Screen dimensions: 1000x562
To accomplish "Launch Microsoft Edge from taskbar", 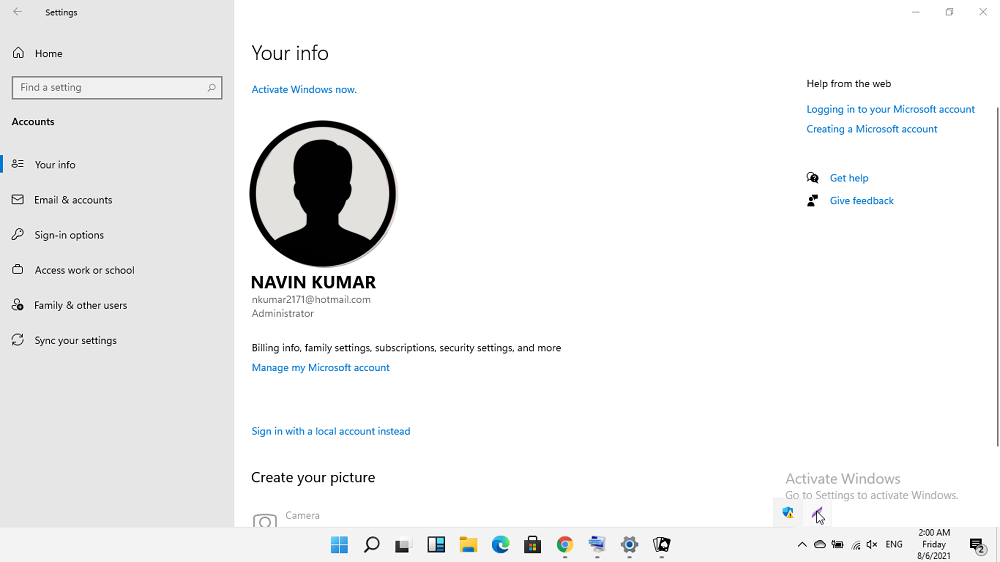I will [x=500, y=545].
